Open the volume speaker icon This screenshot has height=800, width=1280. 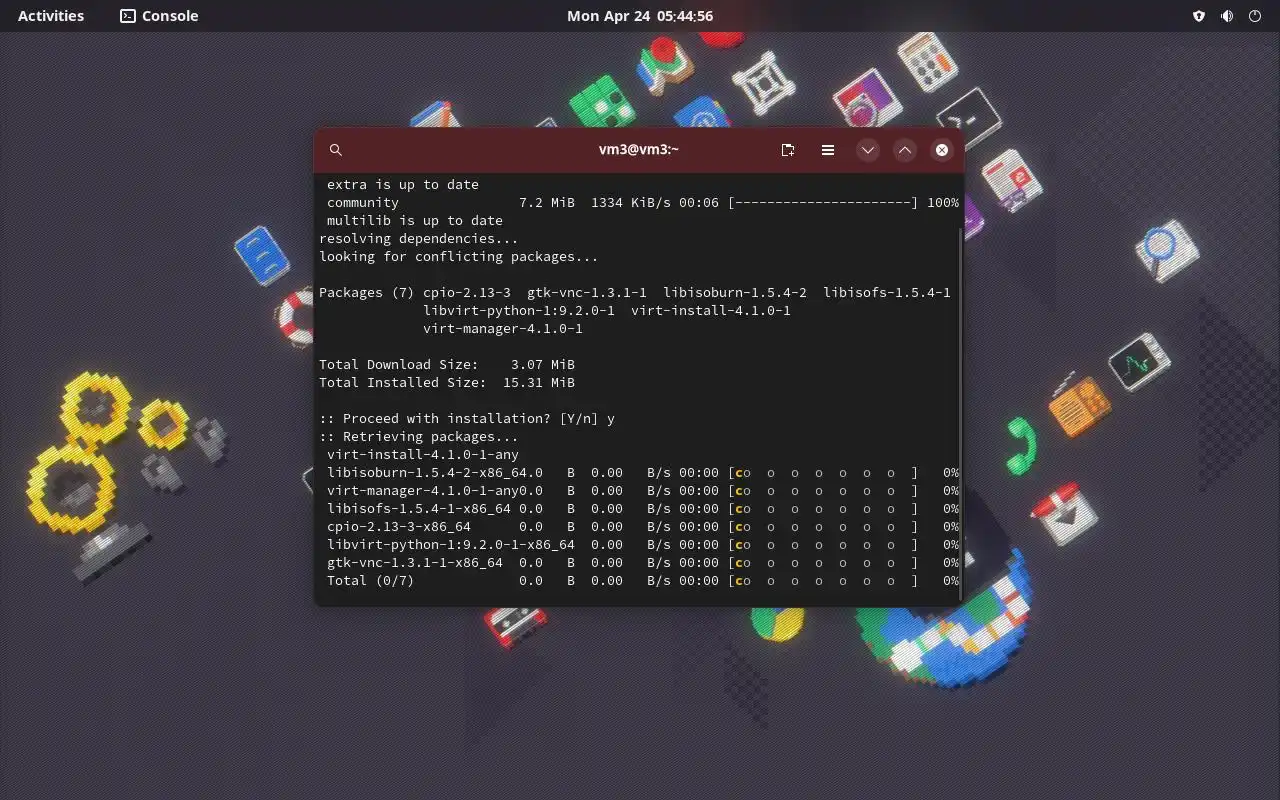tap(1227, 16)
